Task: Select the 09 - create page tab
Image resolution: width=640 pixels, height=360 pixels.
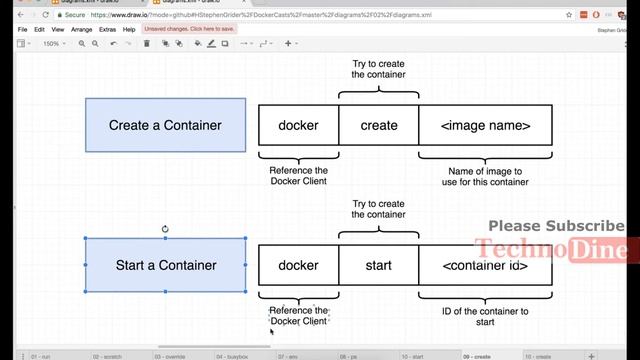Action: 477,357
